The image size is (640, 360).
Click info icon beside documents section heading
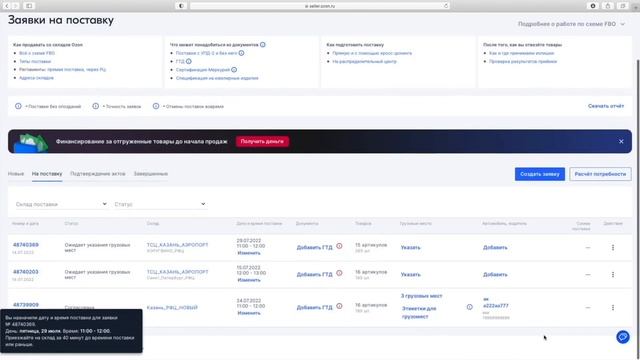(262, 44)
